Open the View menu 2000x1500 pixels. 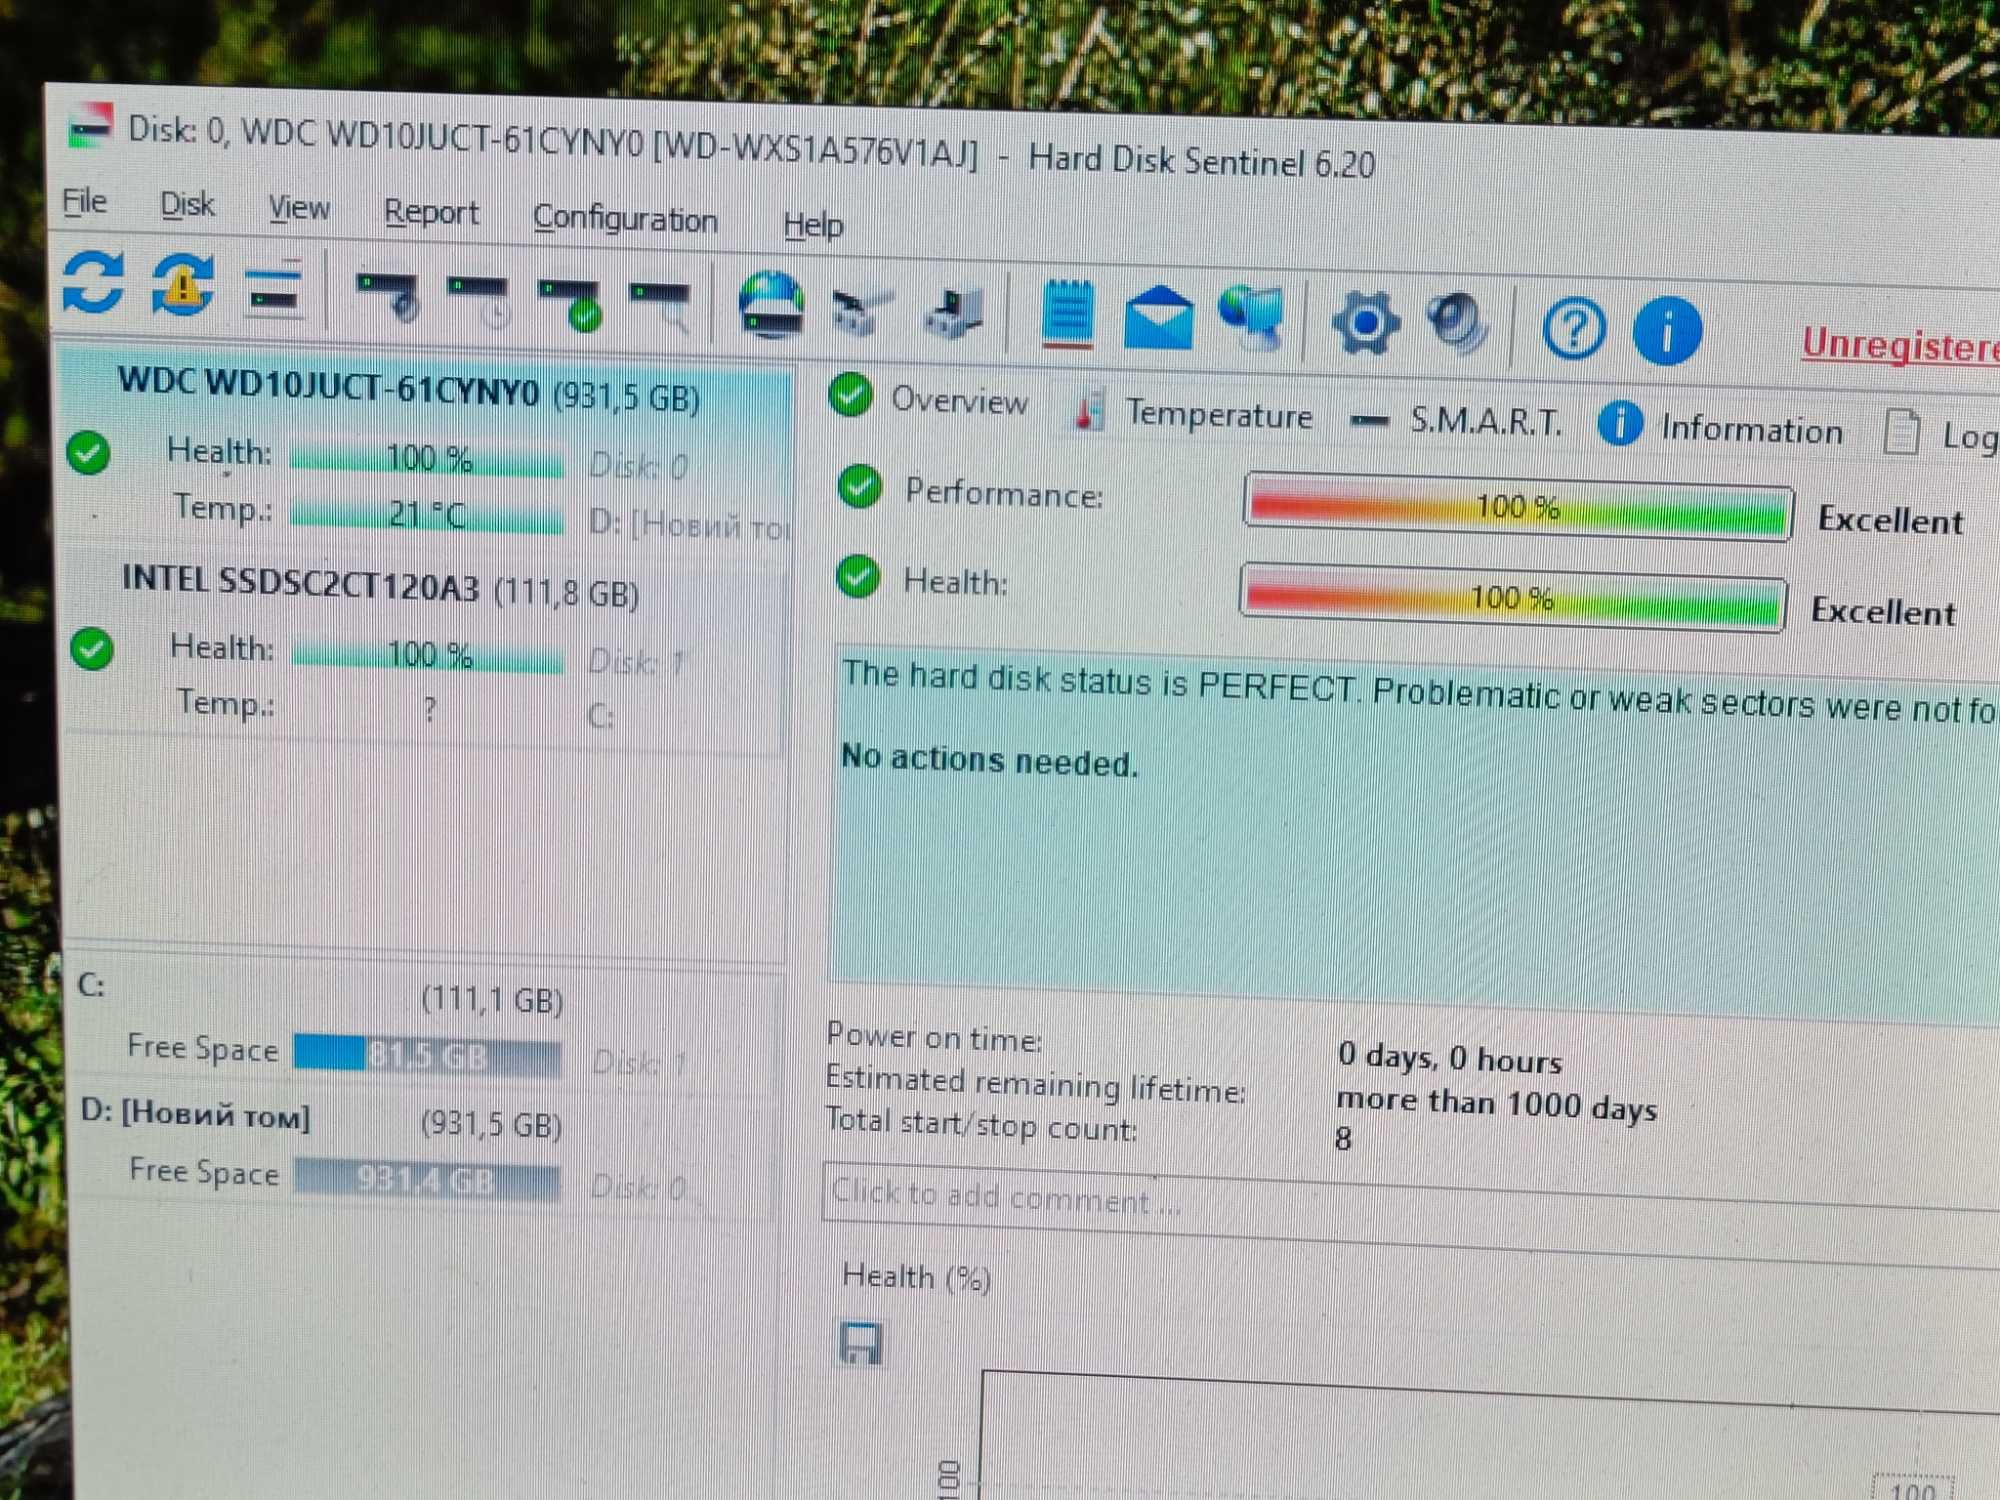pos(299,208)
